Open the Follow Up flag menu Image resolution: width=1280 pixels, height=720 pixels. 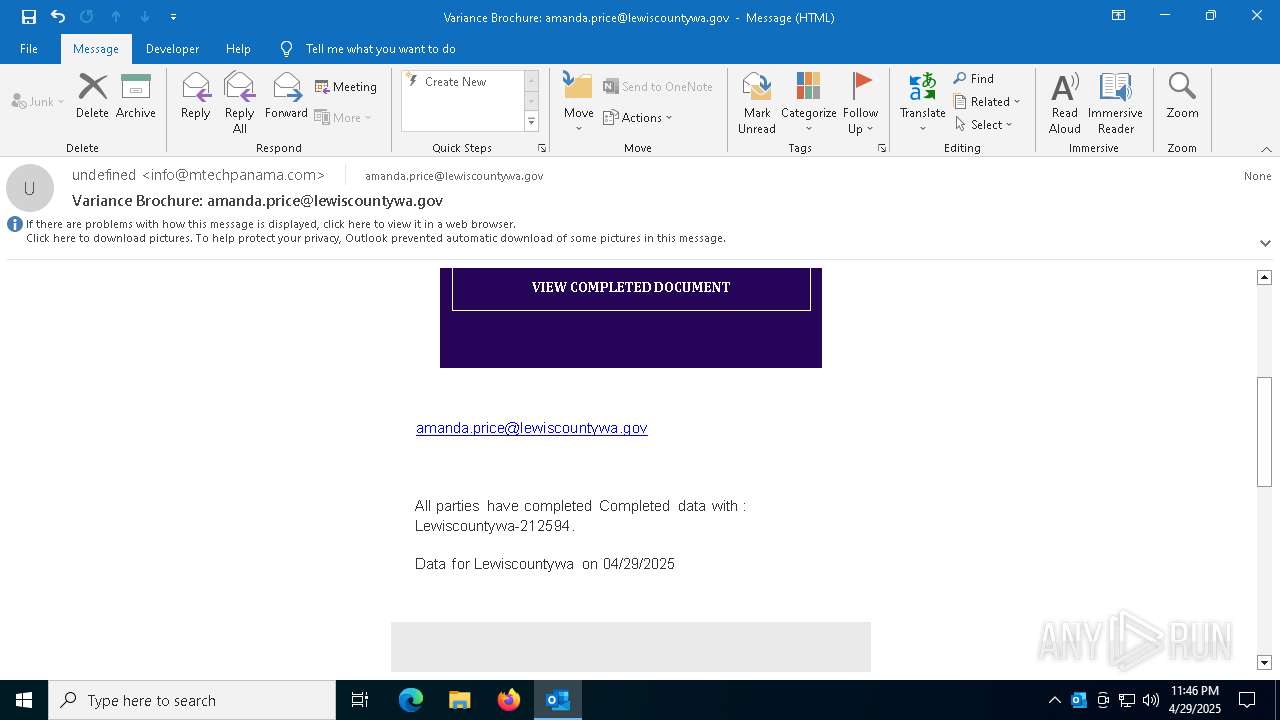[x=860, y=102]
